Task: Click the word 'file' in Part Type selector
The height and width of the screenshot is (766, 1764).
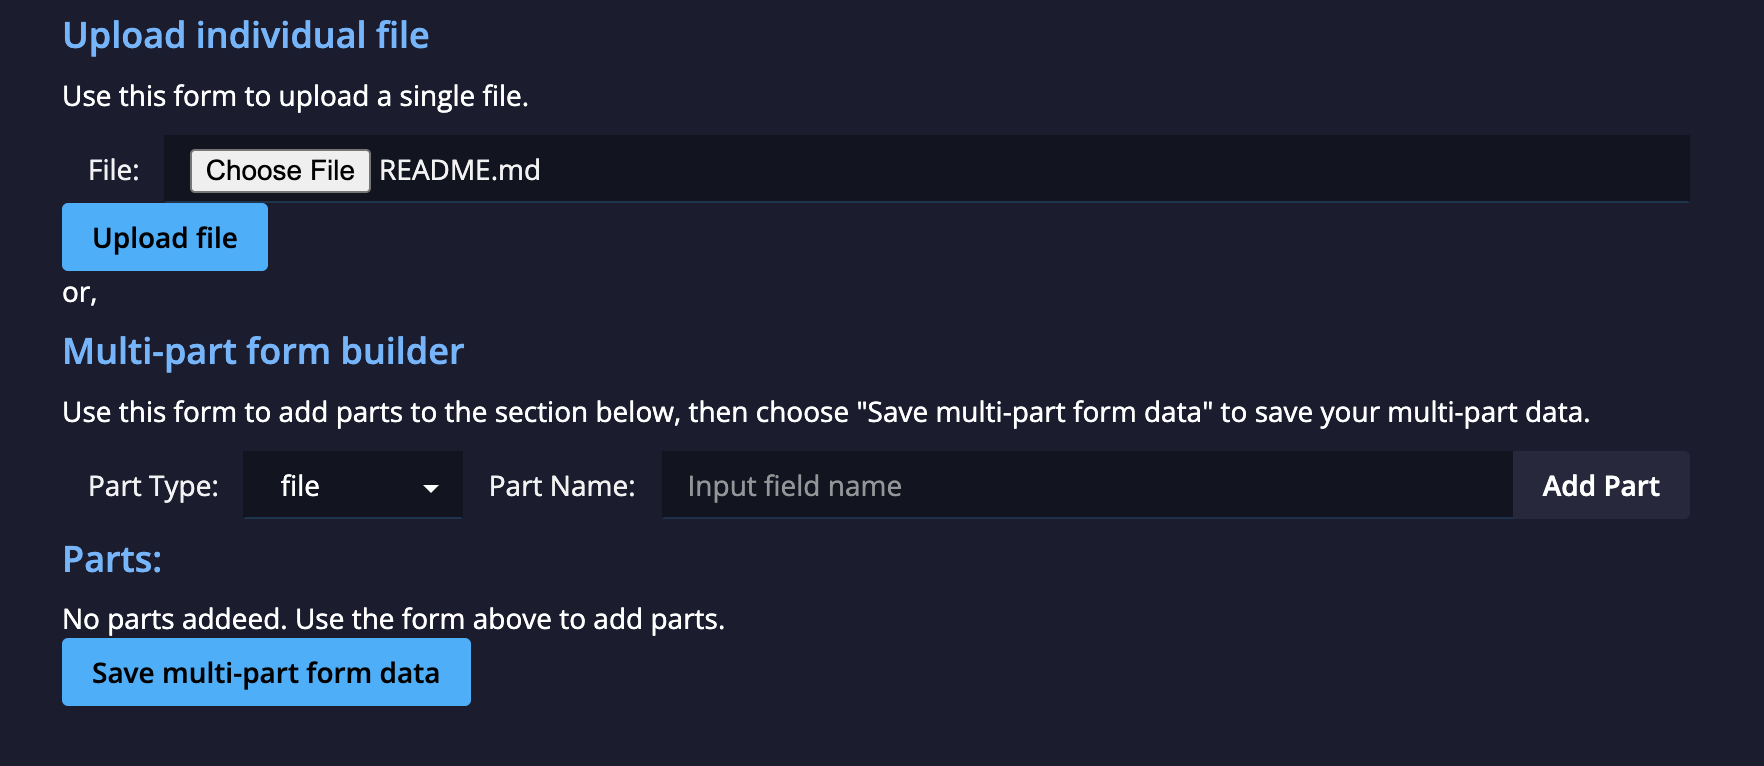Action: click(300, 486)
